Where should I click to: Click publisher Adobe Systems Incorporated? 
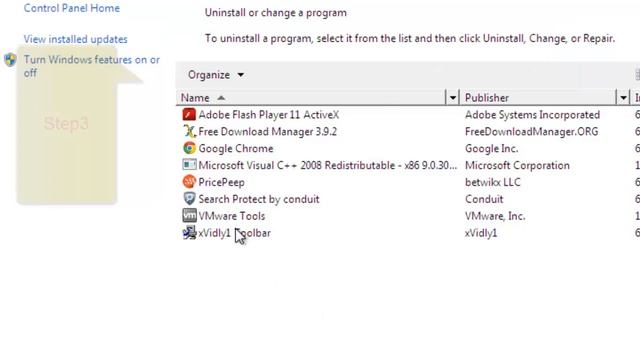point(532,115)
